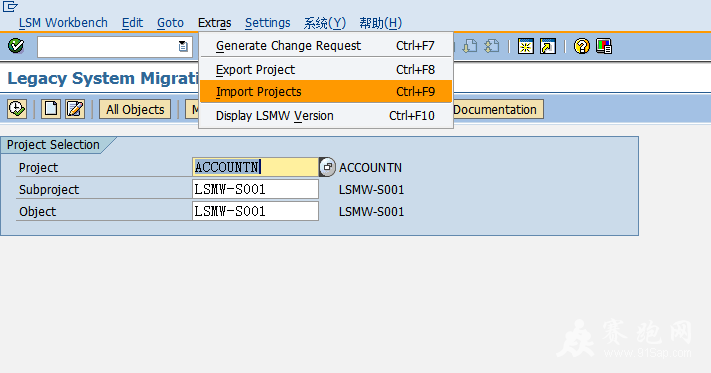711x373 pixels.
Task: Click the Generate Shortcut icon
Action: point(548,46)
